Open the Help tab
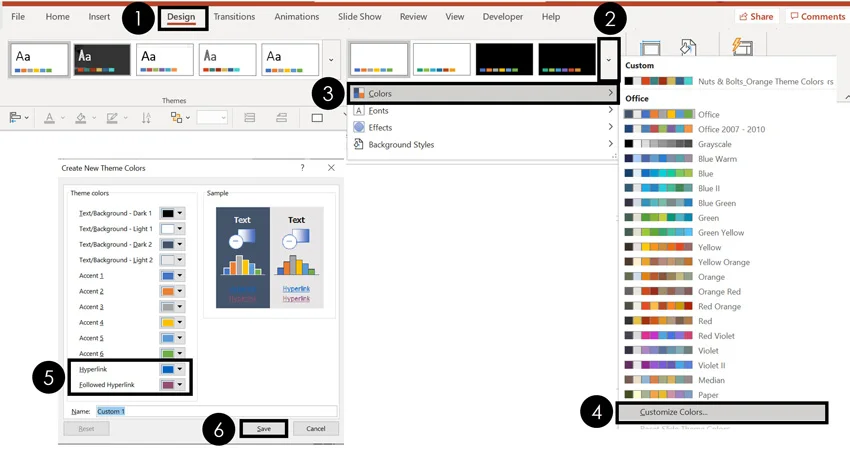850x453 pixels. (x=551, y=17)
